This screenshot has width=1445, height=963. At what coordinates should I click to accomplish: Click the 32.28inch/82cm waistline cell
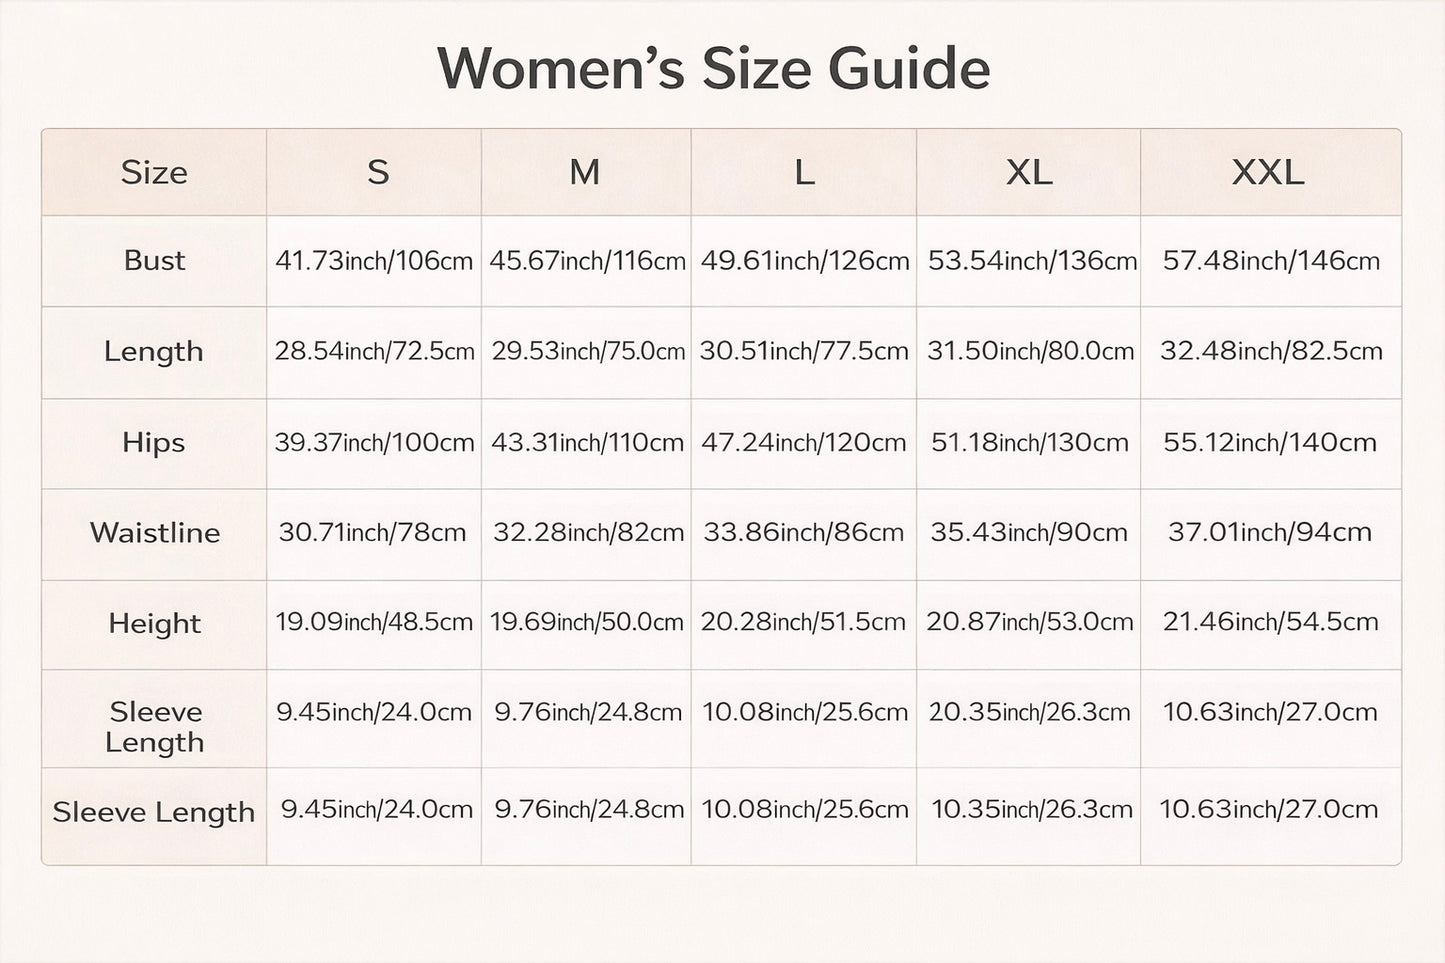tap(588, 532)
